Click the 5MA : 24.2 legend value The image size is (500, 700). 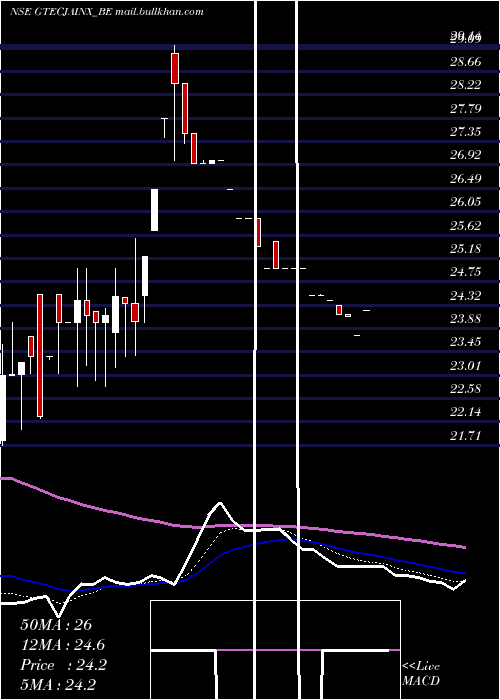click(x=58, y=685)
